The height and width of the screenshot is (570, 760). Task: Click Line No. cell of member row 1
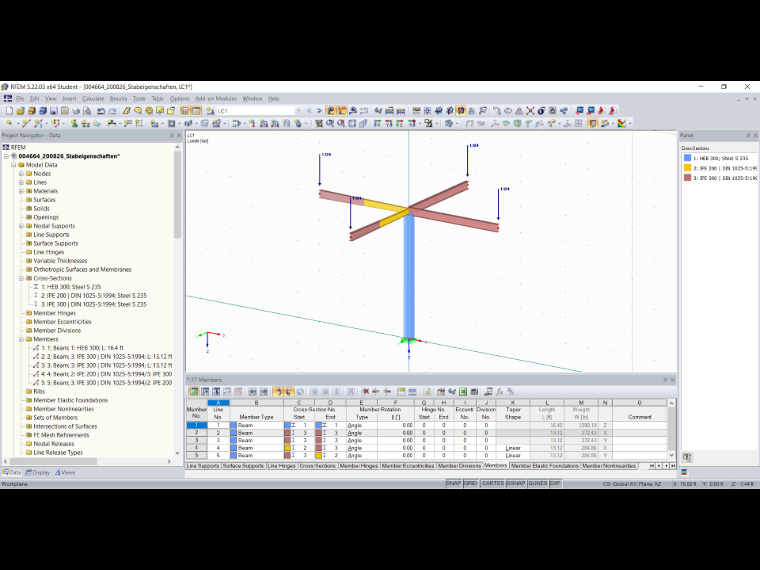pos(218,425)
